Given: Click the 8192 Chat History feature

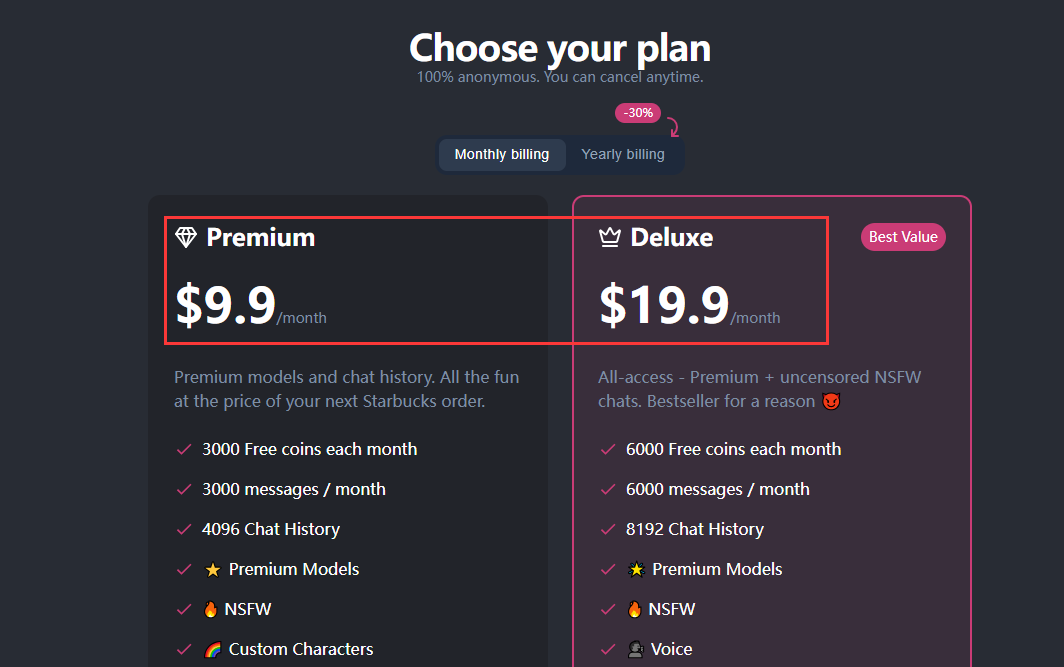Looking at the screenshot, I should [695, 529].
